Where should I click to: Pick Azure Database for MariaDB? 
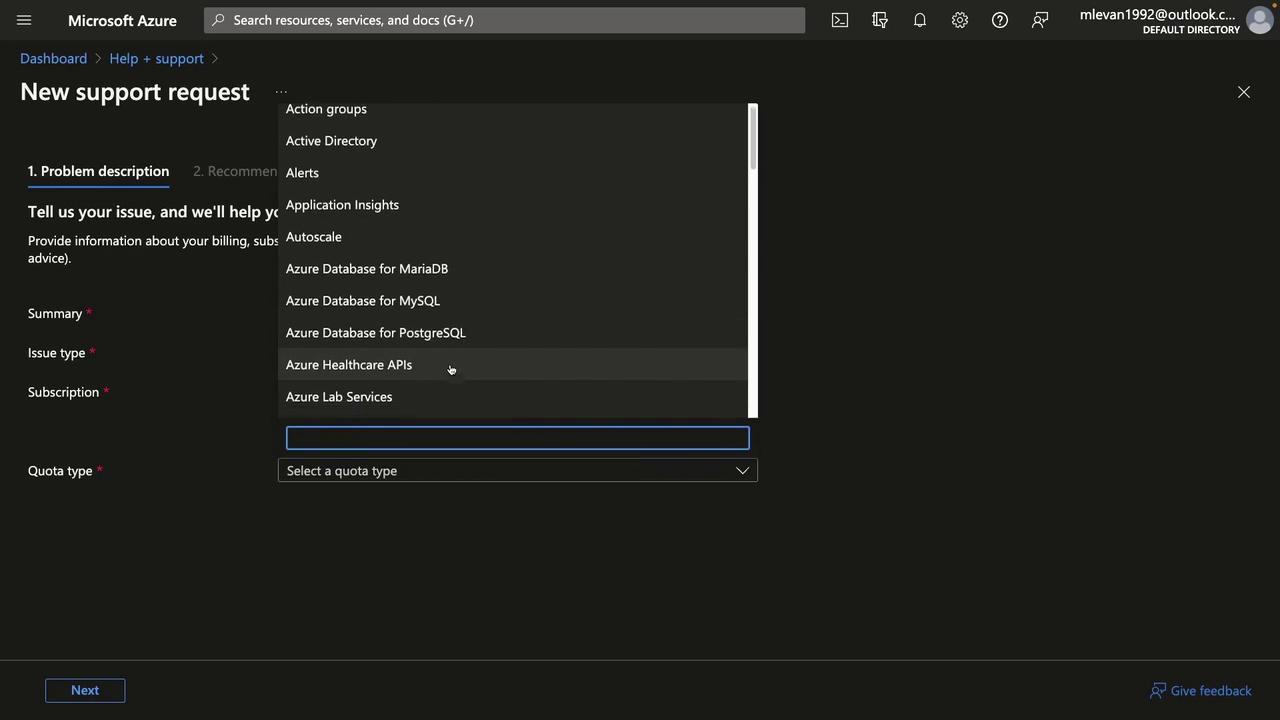pos(513,269)
